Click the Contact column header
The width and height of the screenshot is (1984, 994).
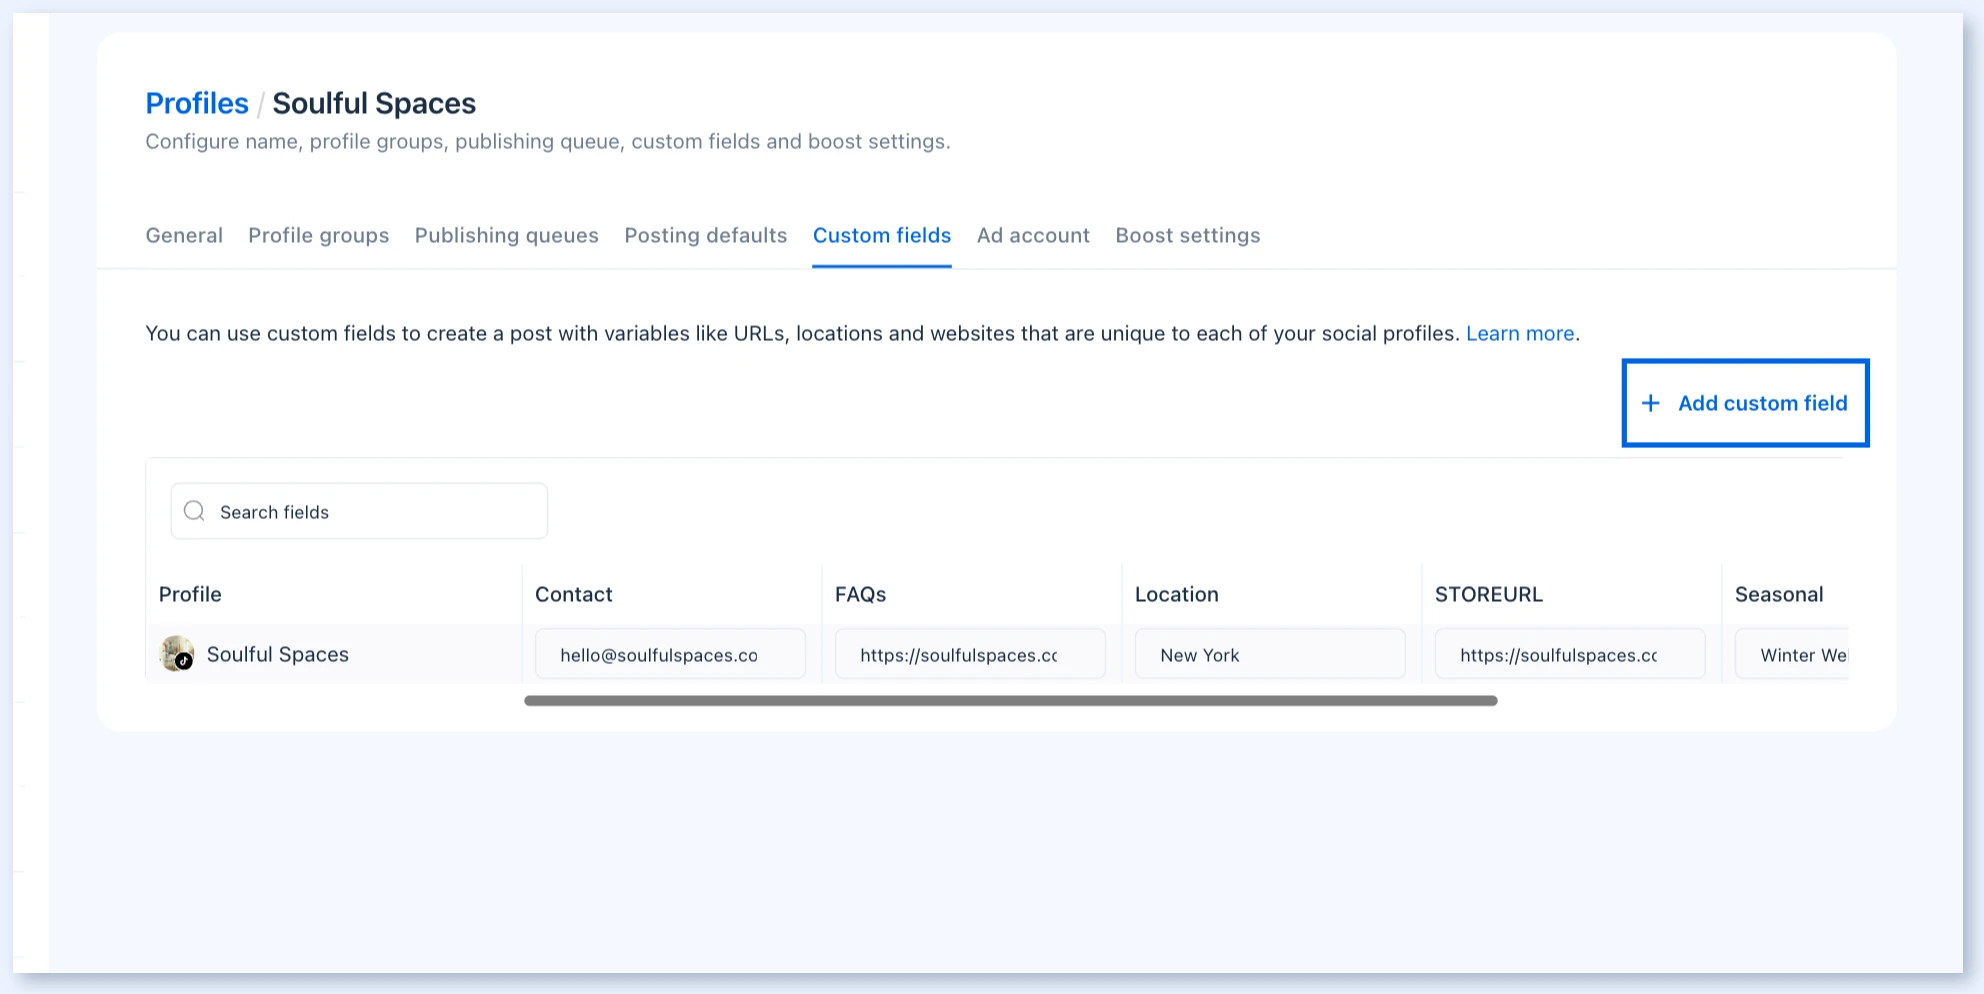(x=574, y=594)
